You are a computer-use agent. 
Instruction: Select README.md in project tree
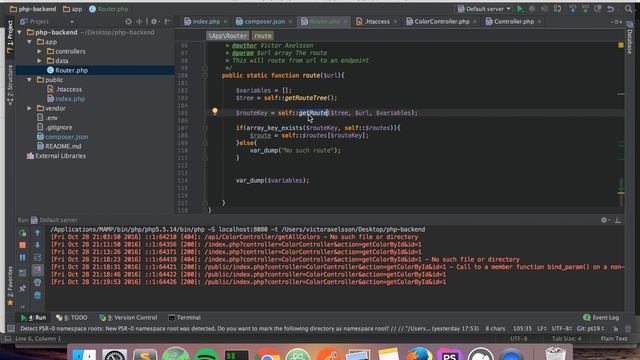(x=63, y=146)
